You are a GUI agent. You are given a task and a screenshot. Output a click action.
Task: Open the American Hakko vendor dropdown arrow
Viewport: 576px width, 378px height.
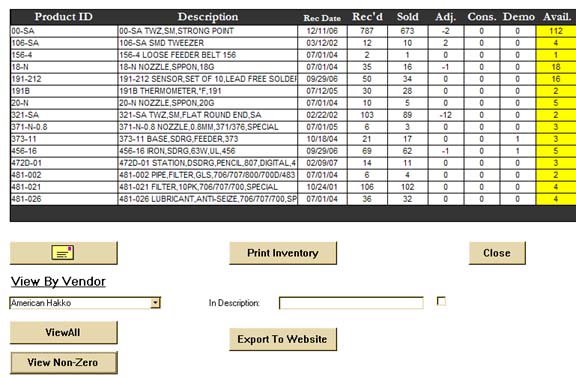155,303
